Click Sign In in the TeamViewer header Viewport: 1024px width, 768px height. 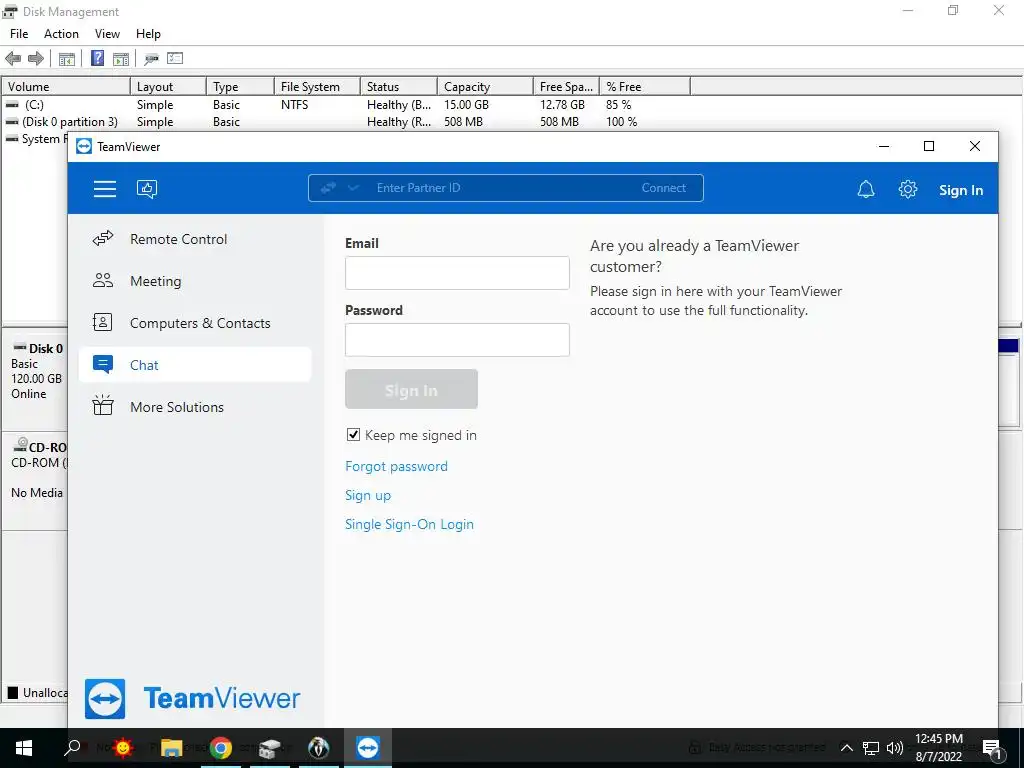click(961, 190)
